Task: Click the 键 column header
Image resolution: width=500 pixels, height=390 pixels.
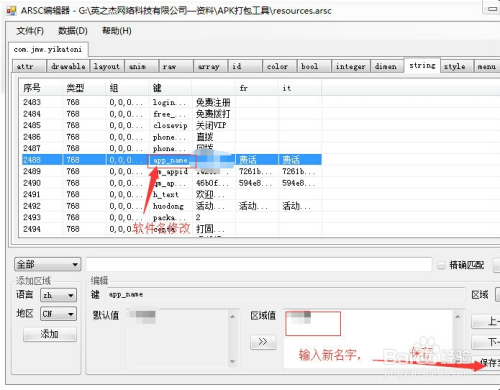Action: click(170, 88)
